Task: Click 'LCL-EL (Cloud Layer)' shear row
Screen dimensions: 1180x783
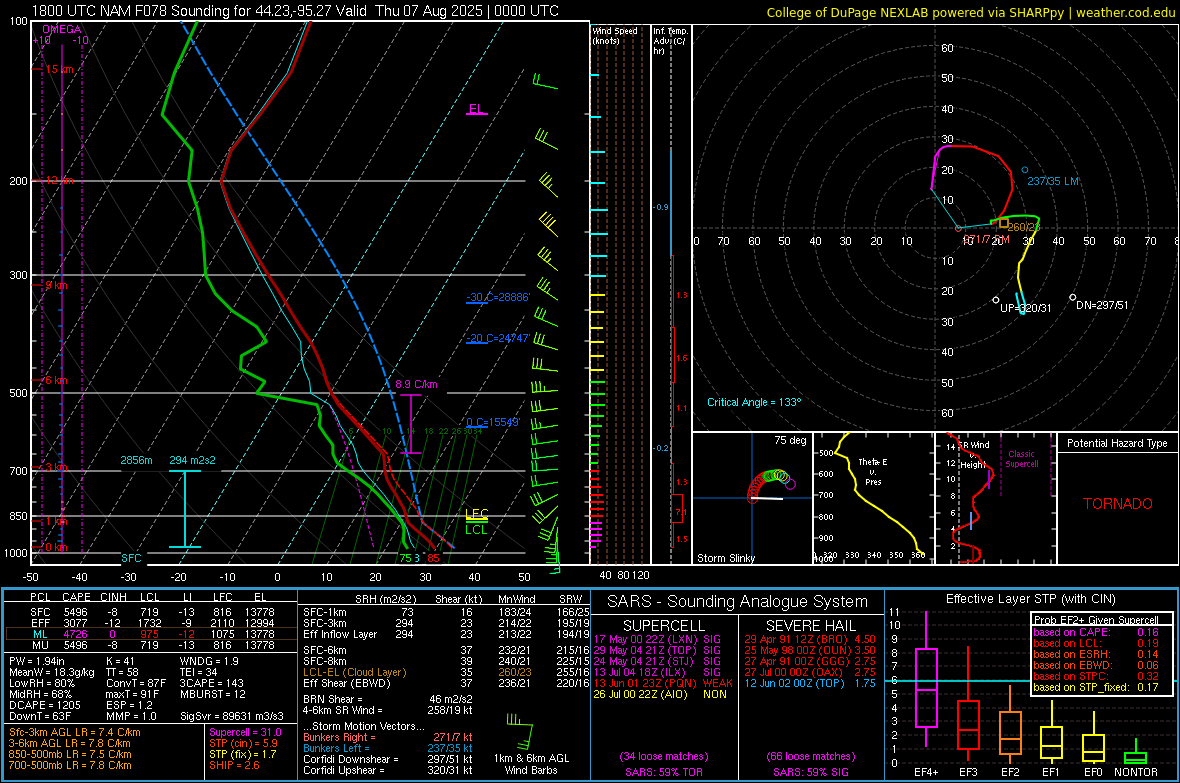Action: (446, 672)
